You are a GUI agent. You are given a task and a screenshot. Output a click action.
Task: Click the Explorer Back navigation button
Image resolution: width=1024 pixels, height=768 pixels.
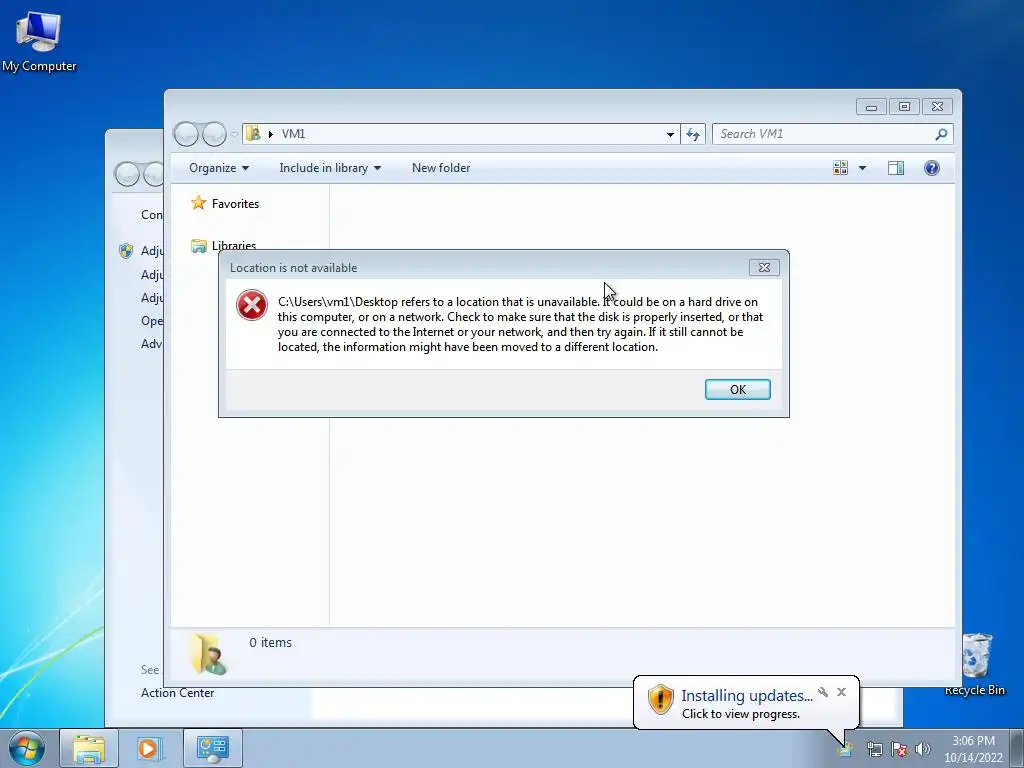point(186,134)
